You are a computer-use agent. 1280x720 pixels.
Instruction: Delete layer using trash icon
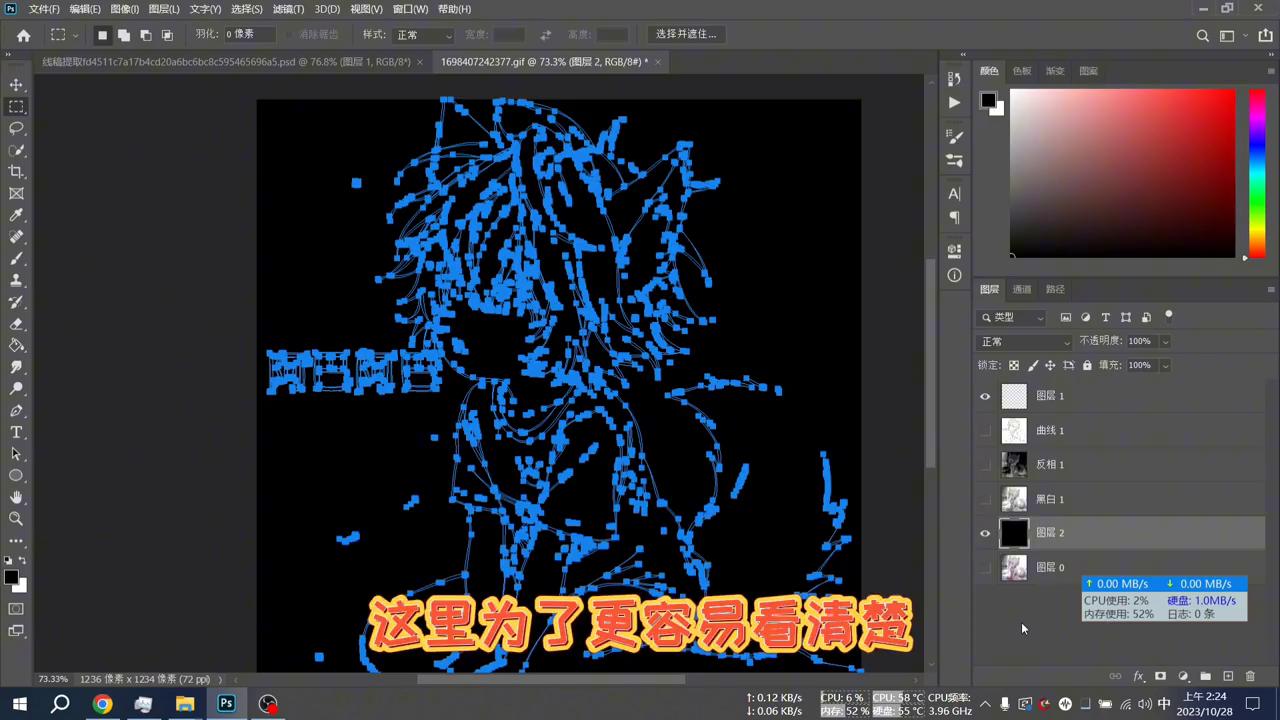coord(1250,677)
